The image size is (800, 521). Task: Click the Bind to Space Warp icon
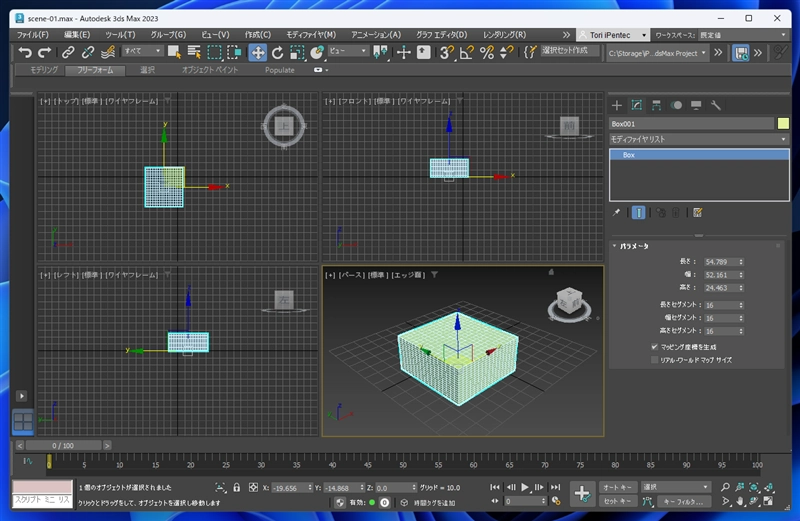pyautogui.click(x=108, y=52)
